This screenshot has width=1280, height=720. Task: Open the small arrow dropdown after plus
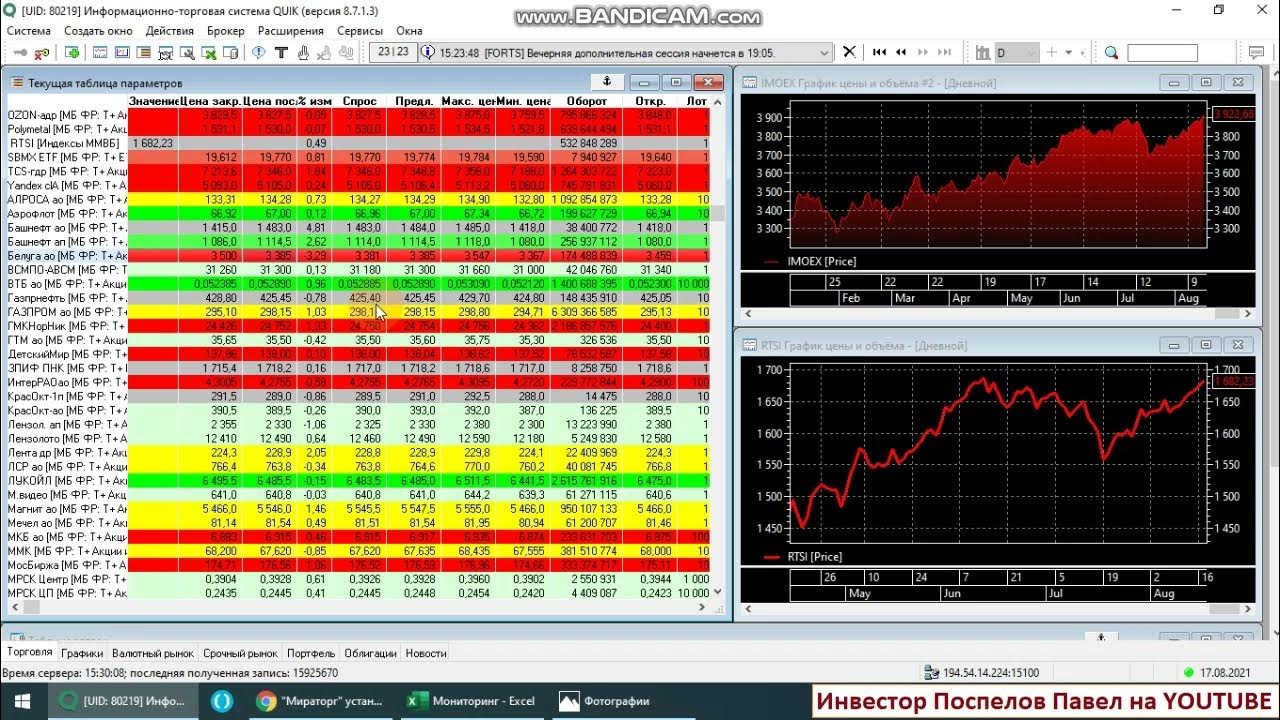tap(1068, 52)
